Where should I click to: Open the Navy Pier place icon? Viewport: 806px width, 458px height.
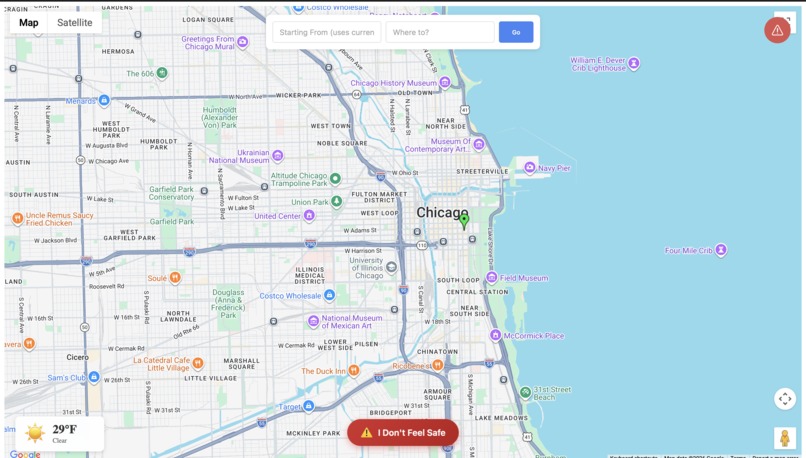coord(529,167)
